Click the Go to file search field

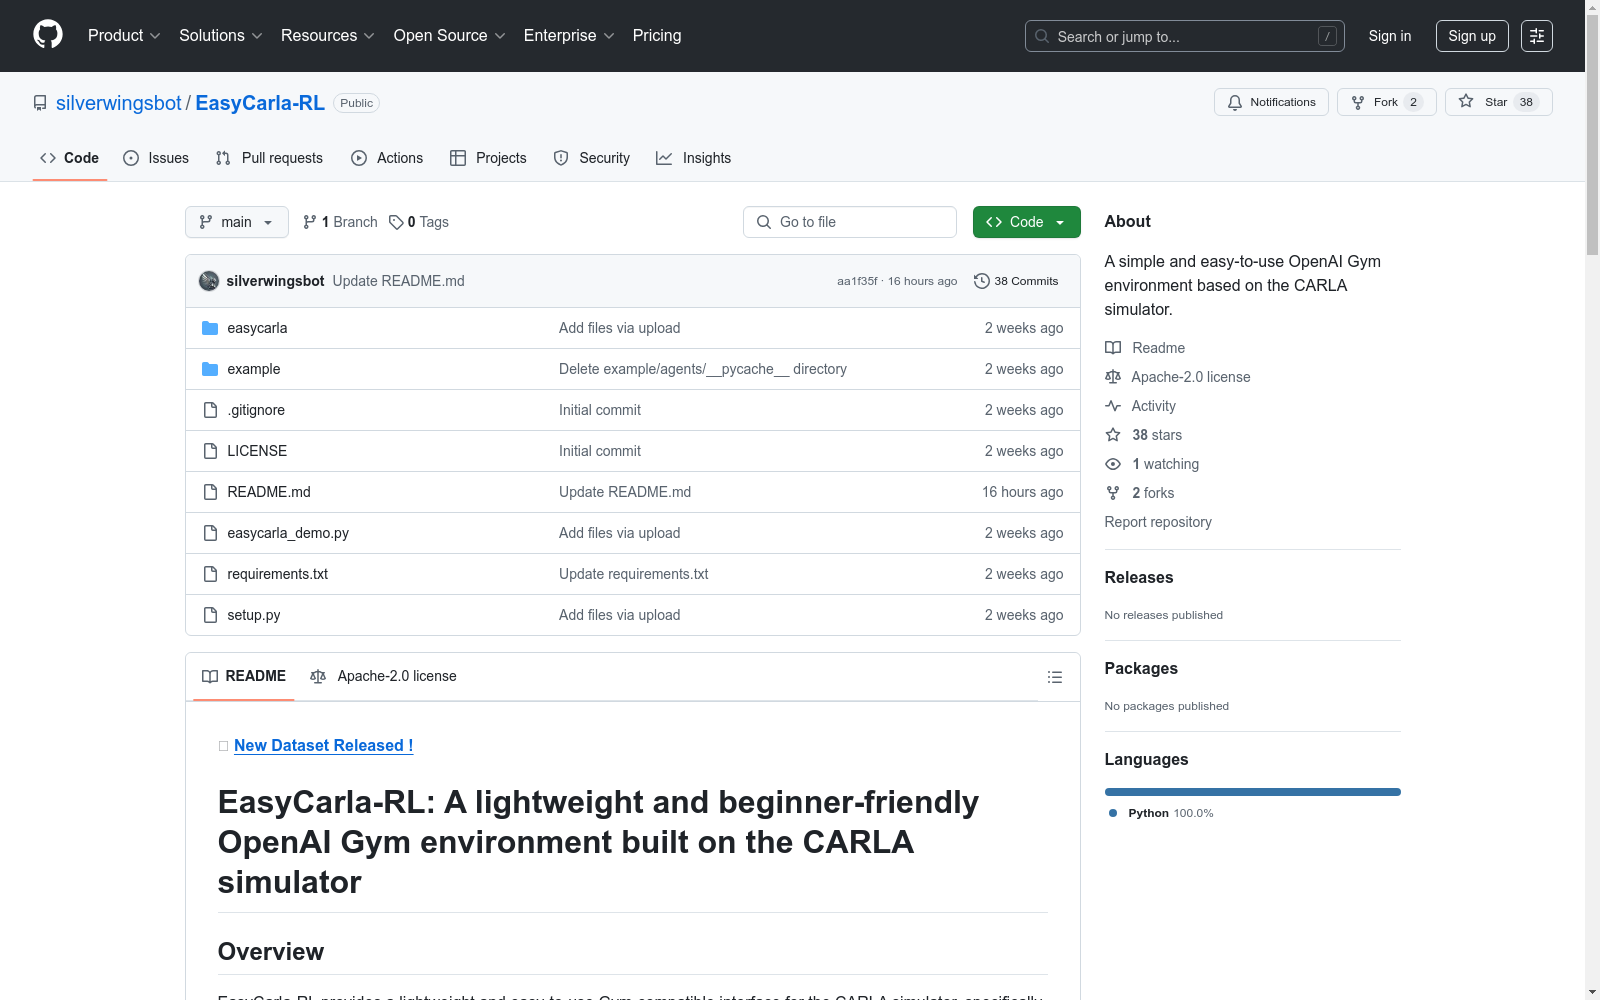click(850, 222)
